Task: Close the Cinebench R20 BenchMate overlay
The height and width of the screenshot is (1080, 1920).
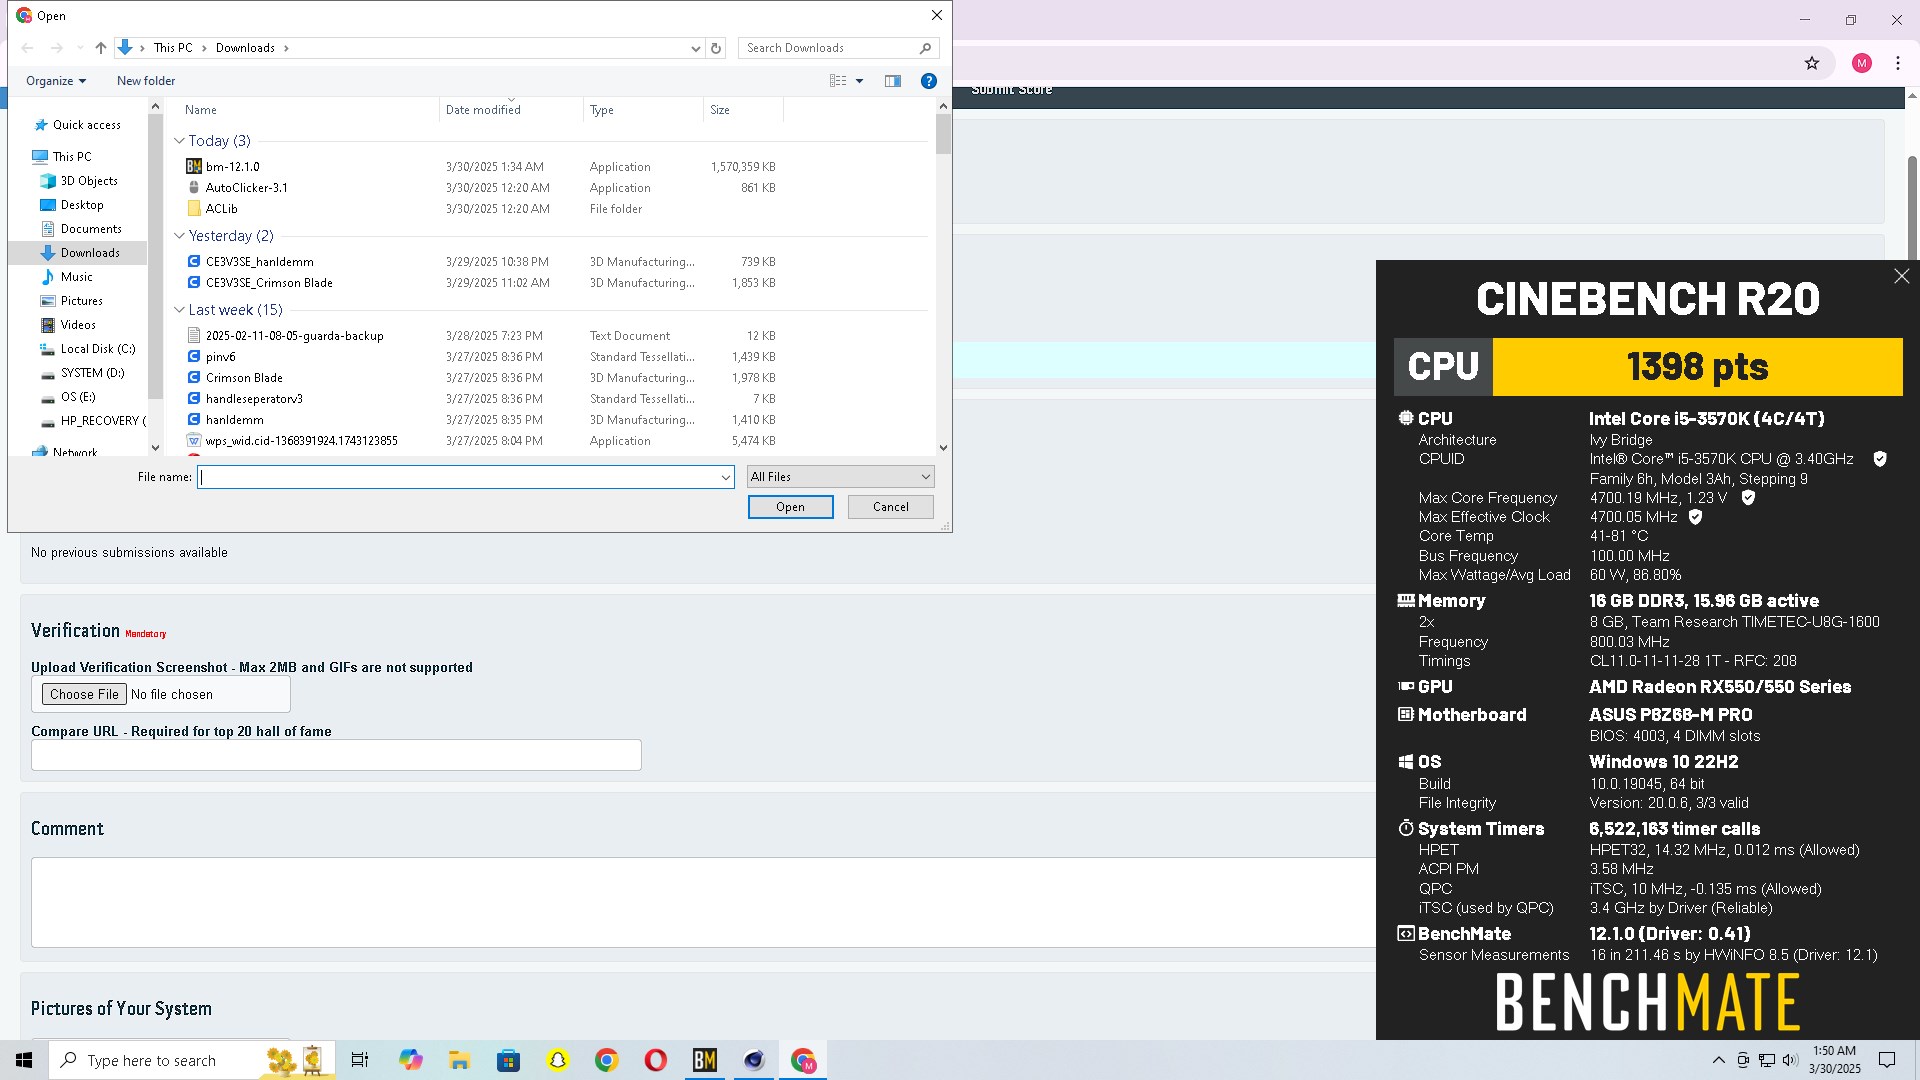Action: coord(1901,276)
